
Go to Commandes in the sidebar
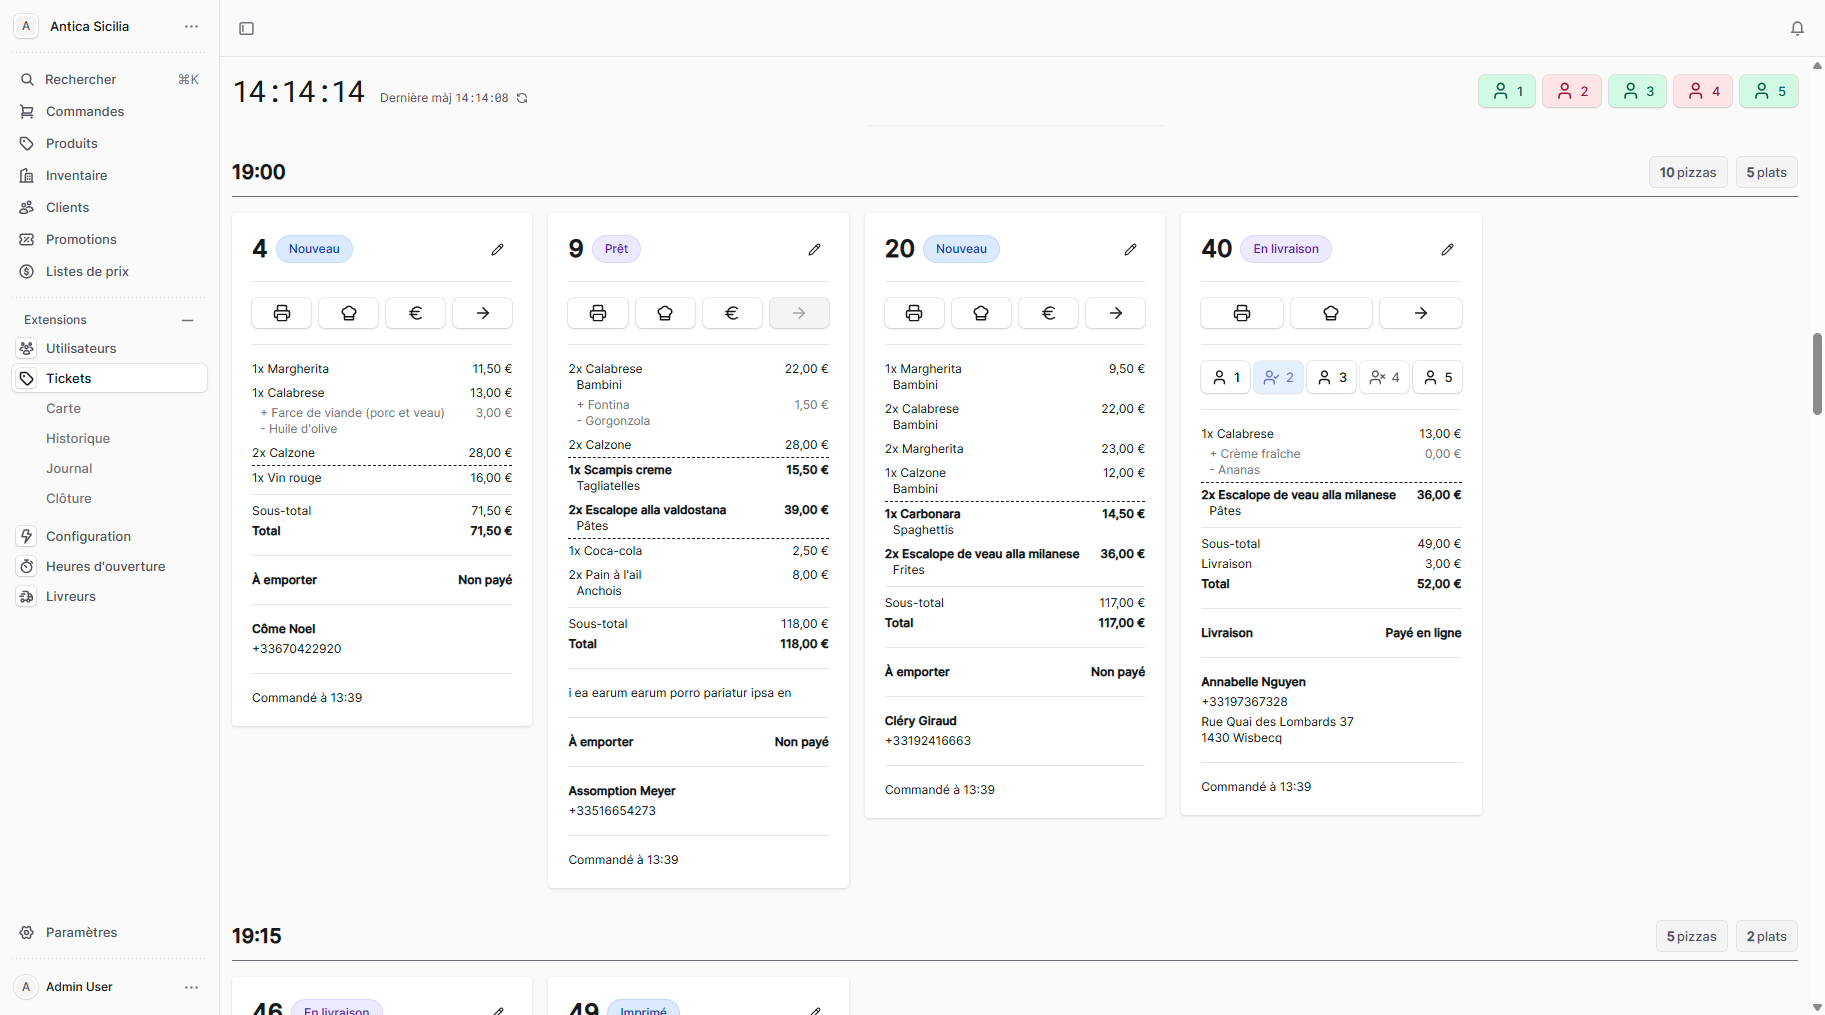click(x=85, y=111)
